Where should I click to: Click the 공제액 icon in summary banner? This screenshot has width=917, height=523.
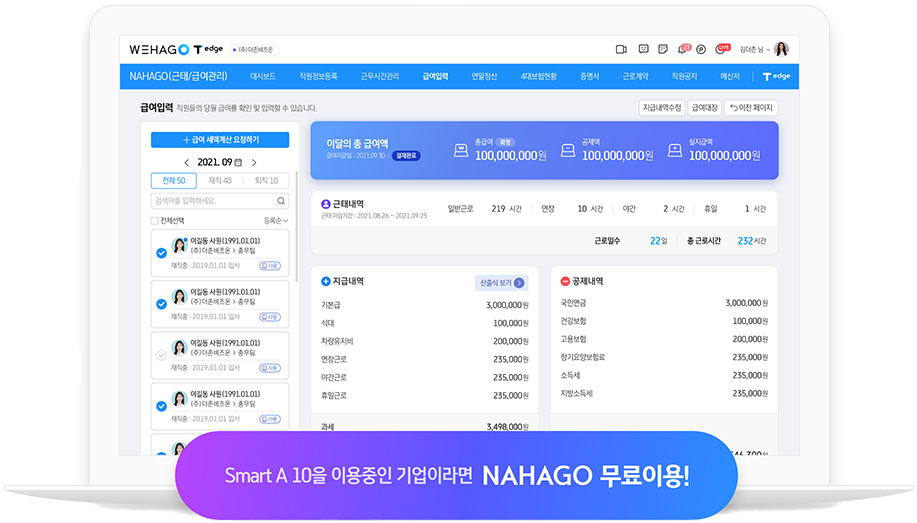[568, 151]
